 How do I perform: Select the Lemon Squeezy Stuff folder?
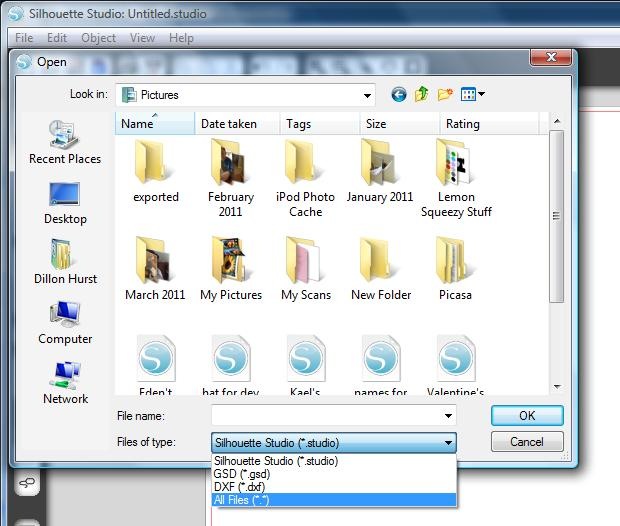coord(456,178)
